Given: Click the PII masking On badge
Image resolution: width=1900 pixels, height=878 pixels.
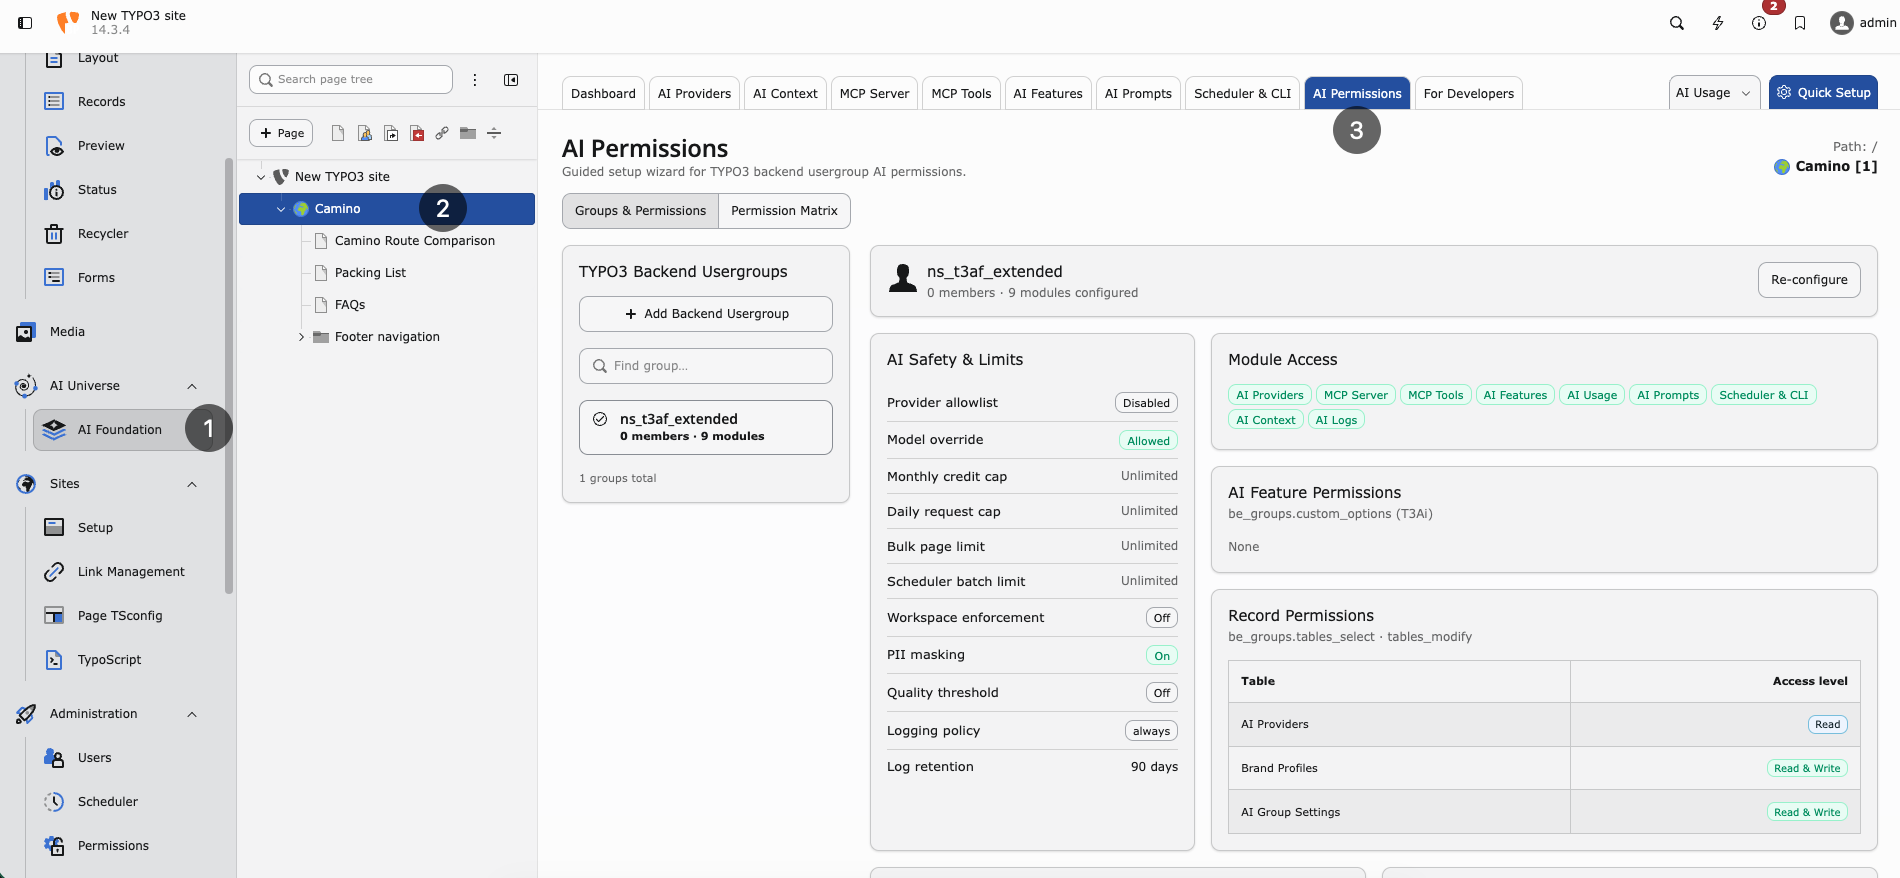Looking at the screenshot, I should click(x=1162, y=656).
